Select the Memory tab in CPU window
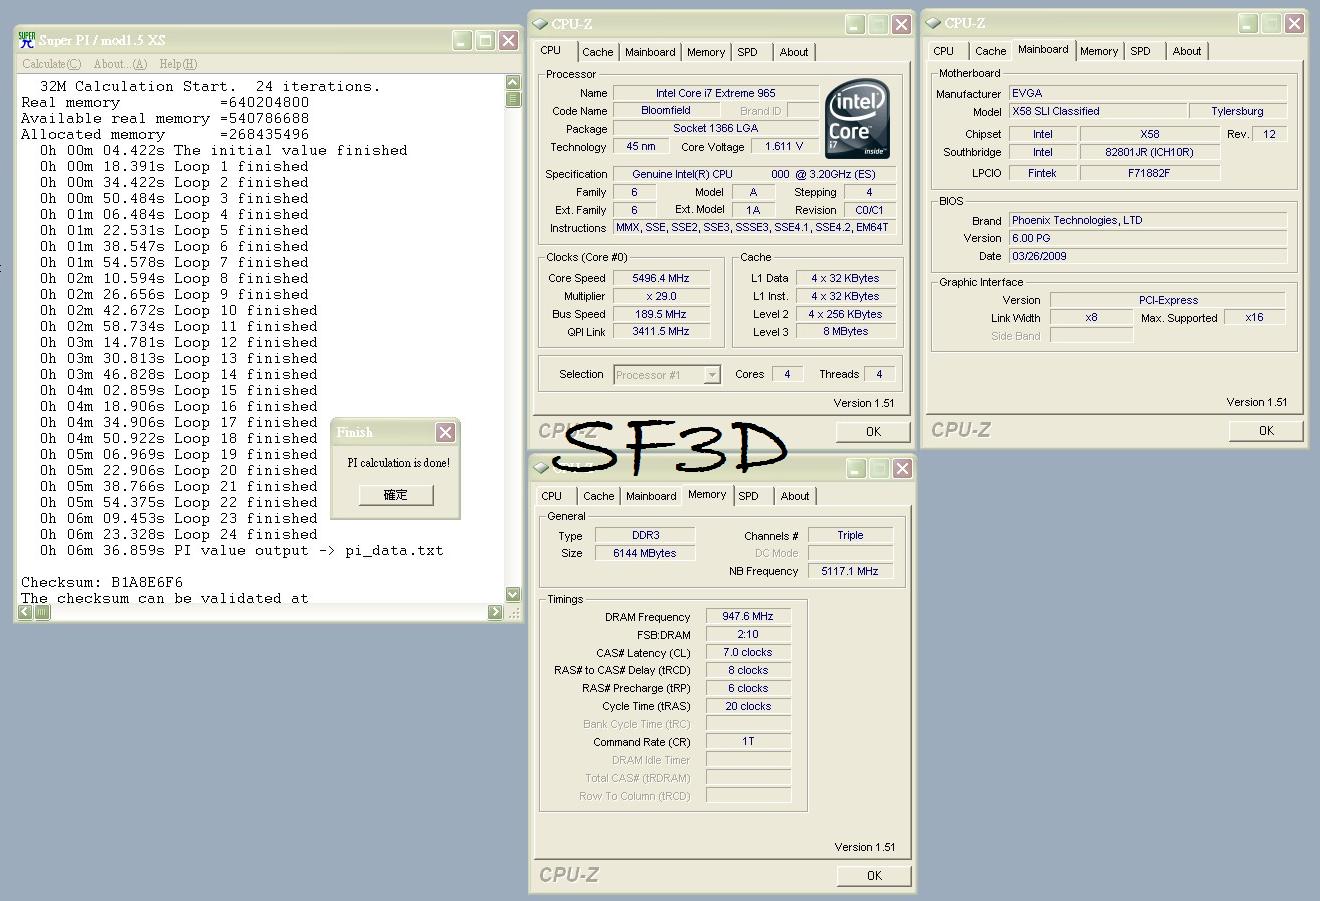Image resolution: width=1320 pixels, height=901 pixels. coord(706,52)
